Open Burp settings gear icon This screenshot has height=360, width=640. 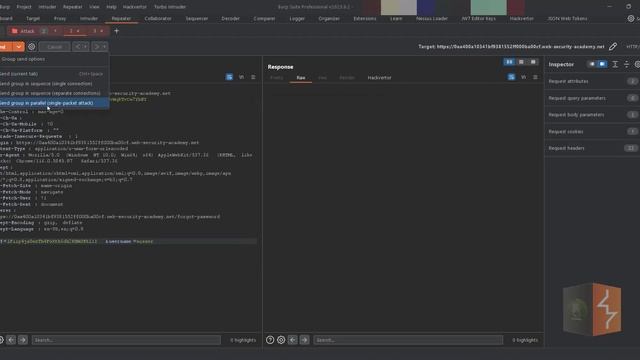(631, 18)
